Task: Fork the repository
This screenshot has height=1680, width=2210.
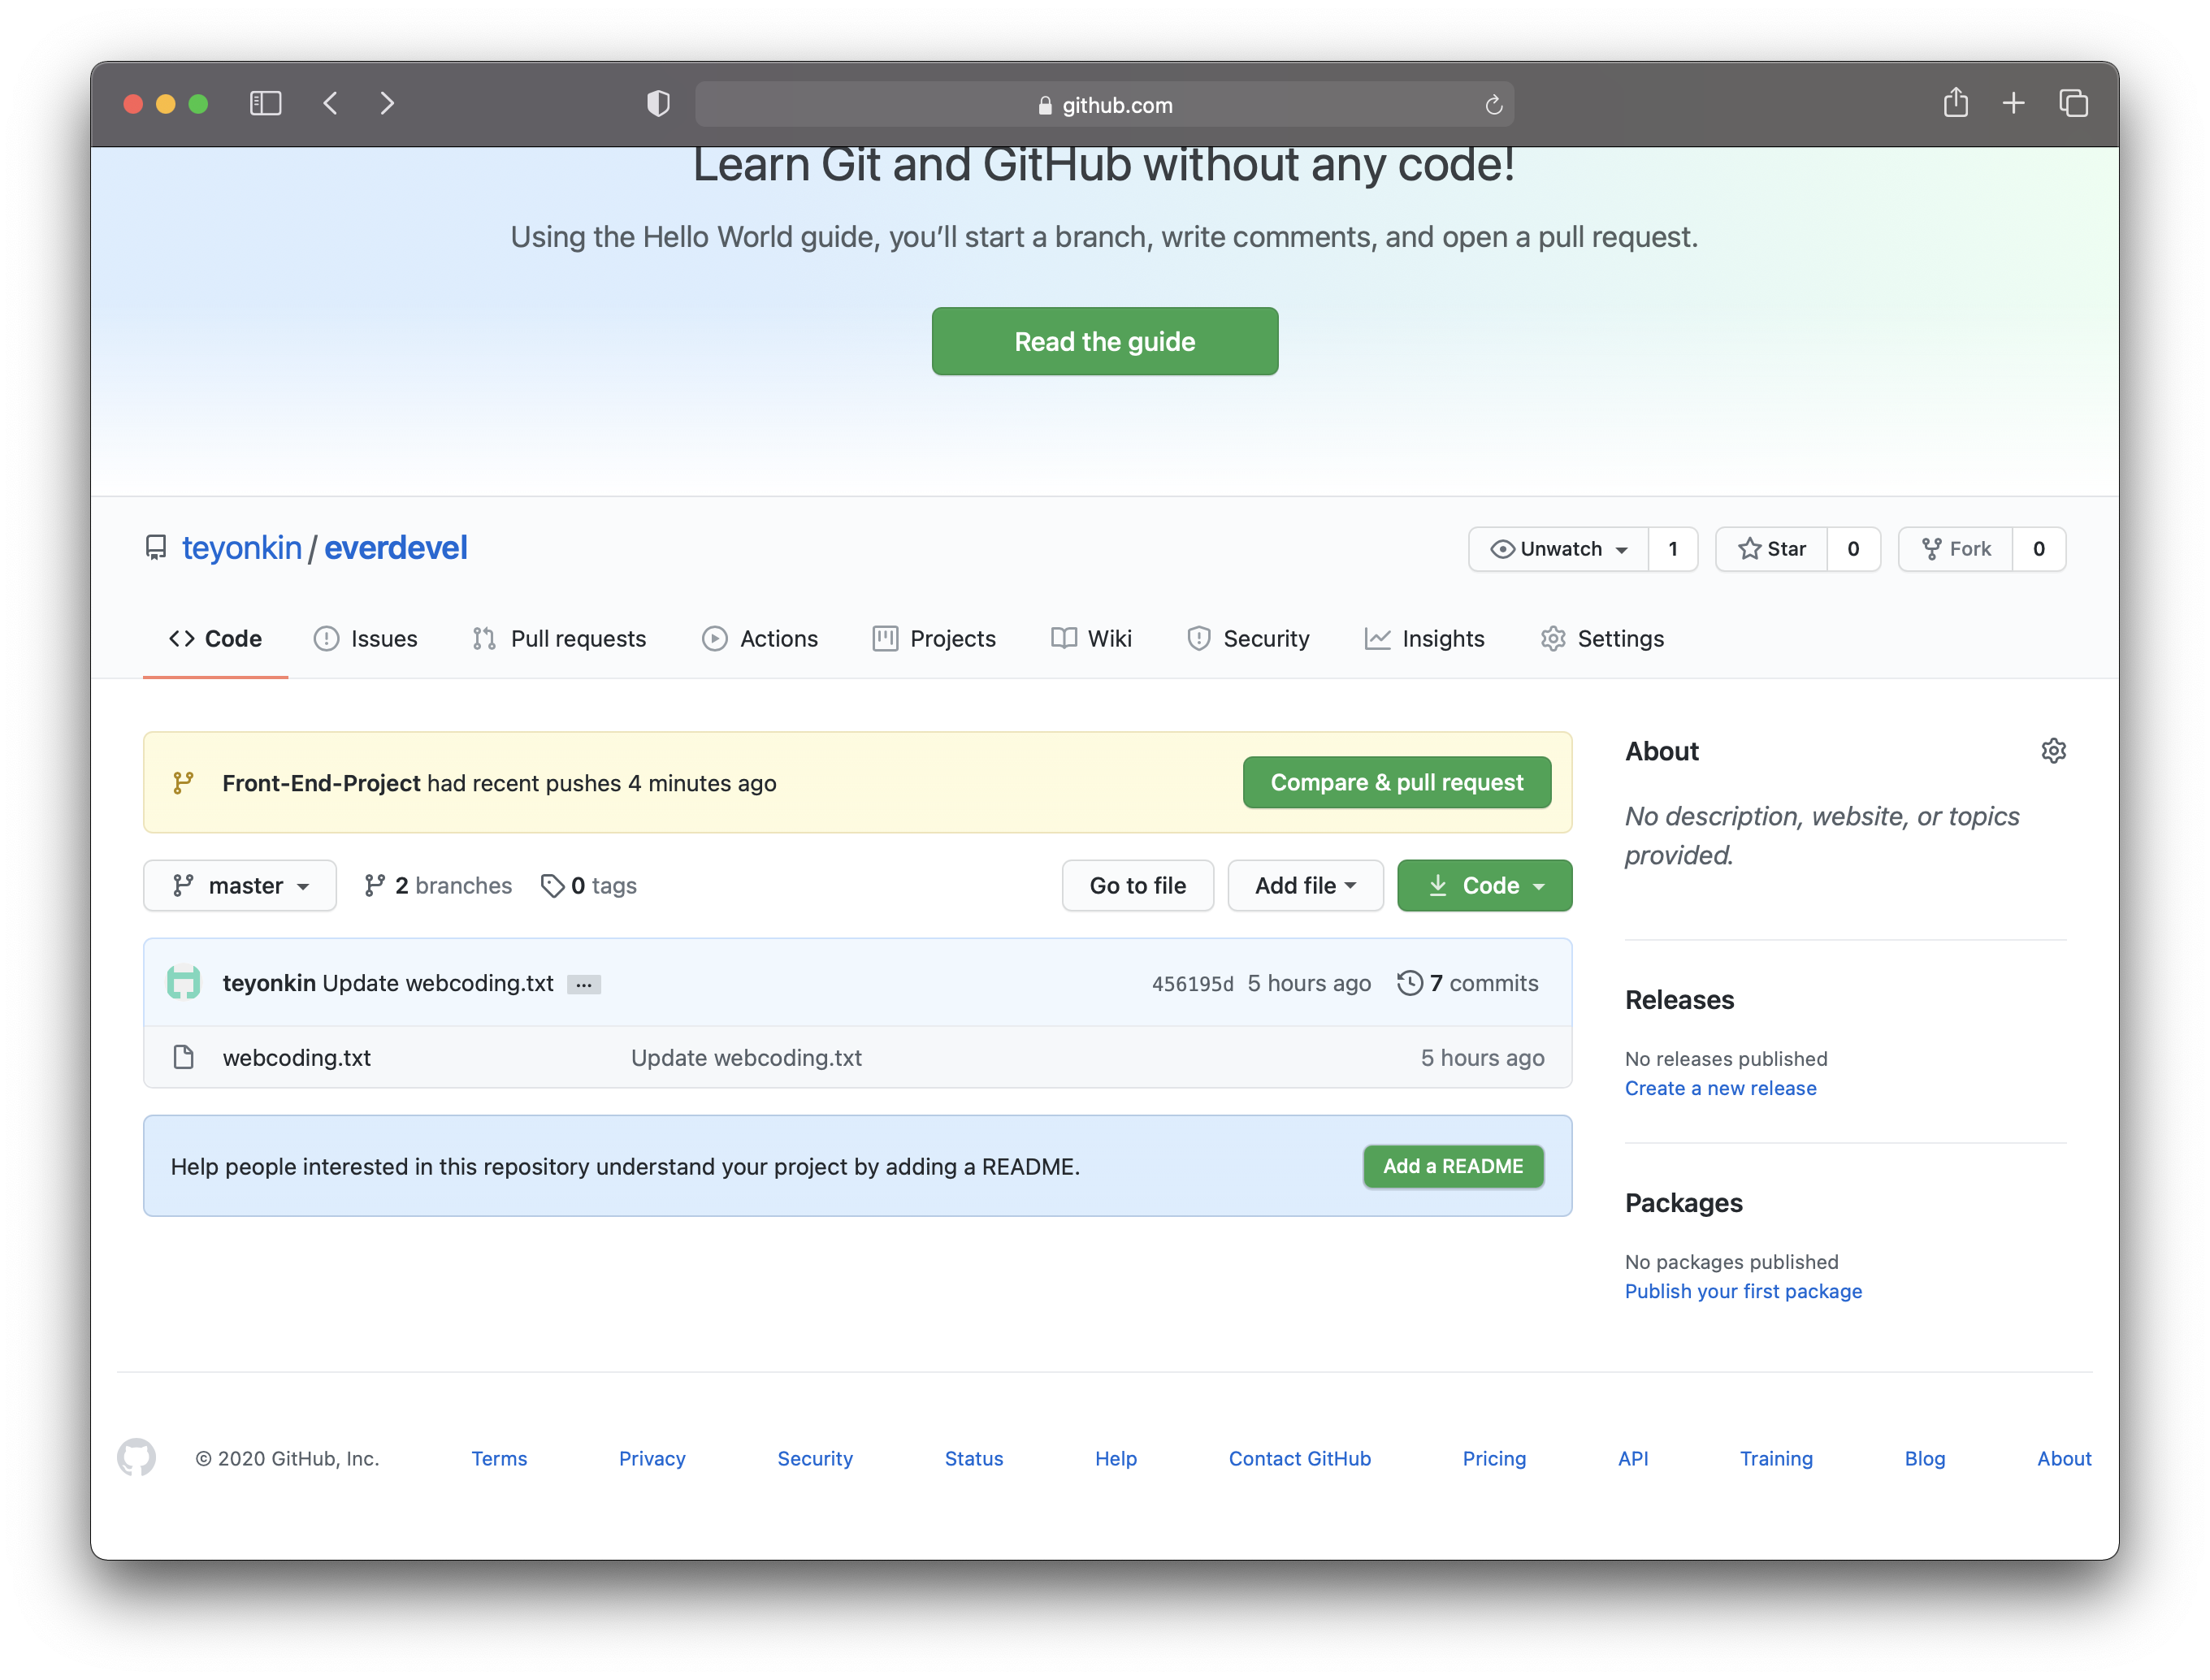Action: pos(1954,548)
